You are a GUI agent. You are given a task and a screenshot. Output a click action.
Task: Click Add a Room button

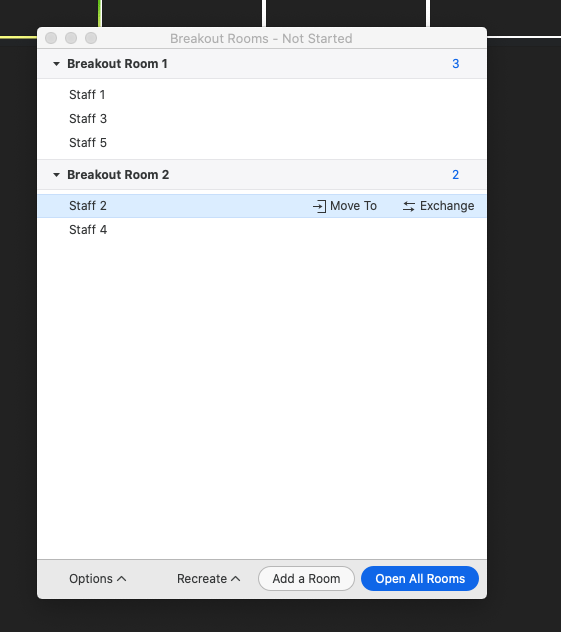(x=306, y=579)
